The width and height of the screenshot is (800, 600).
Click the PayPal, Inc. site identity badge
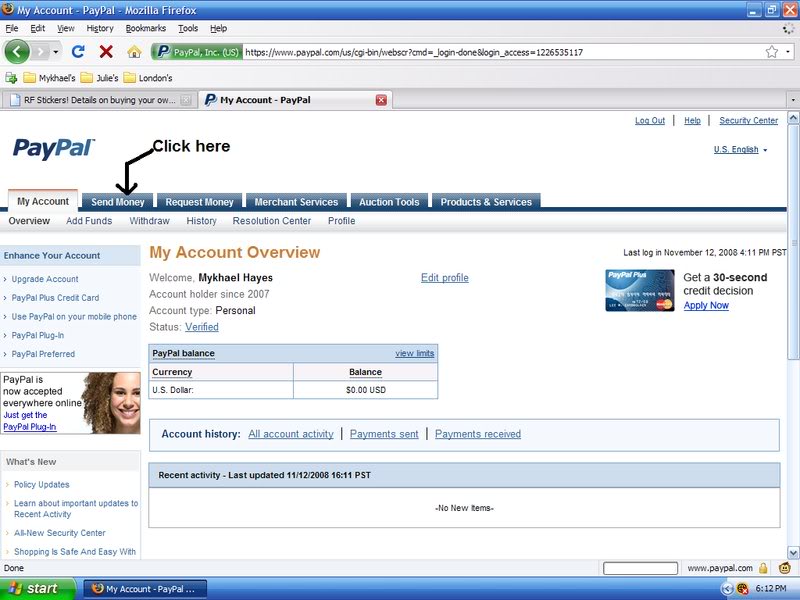[x=196, y=52]
